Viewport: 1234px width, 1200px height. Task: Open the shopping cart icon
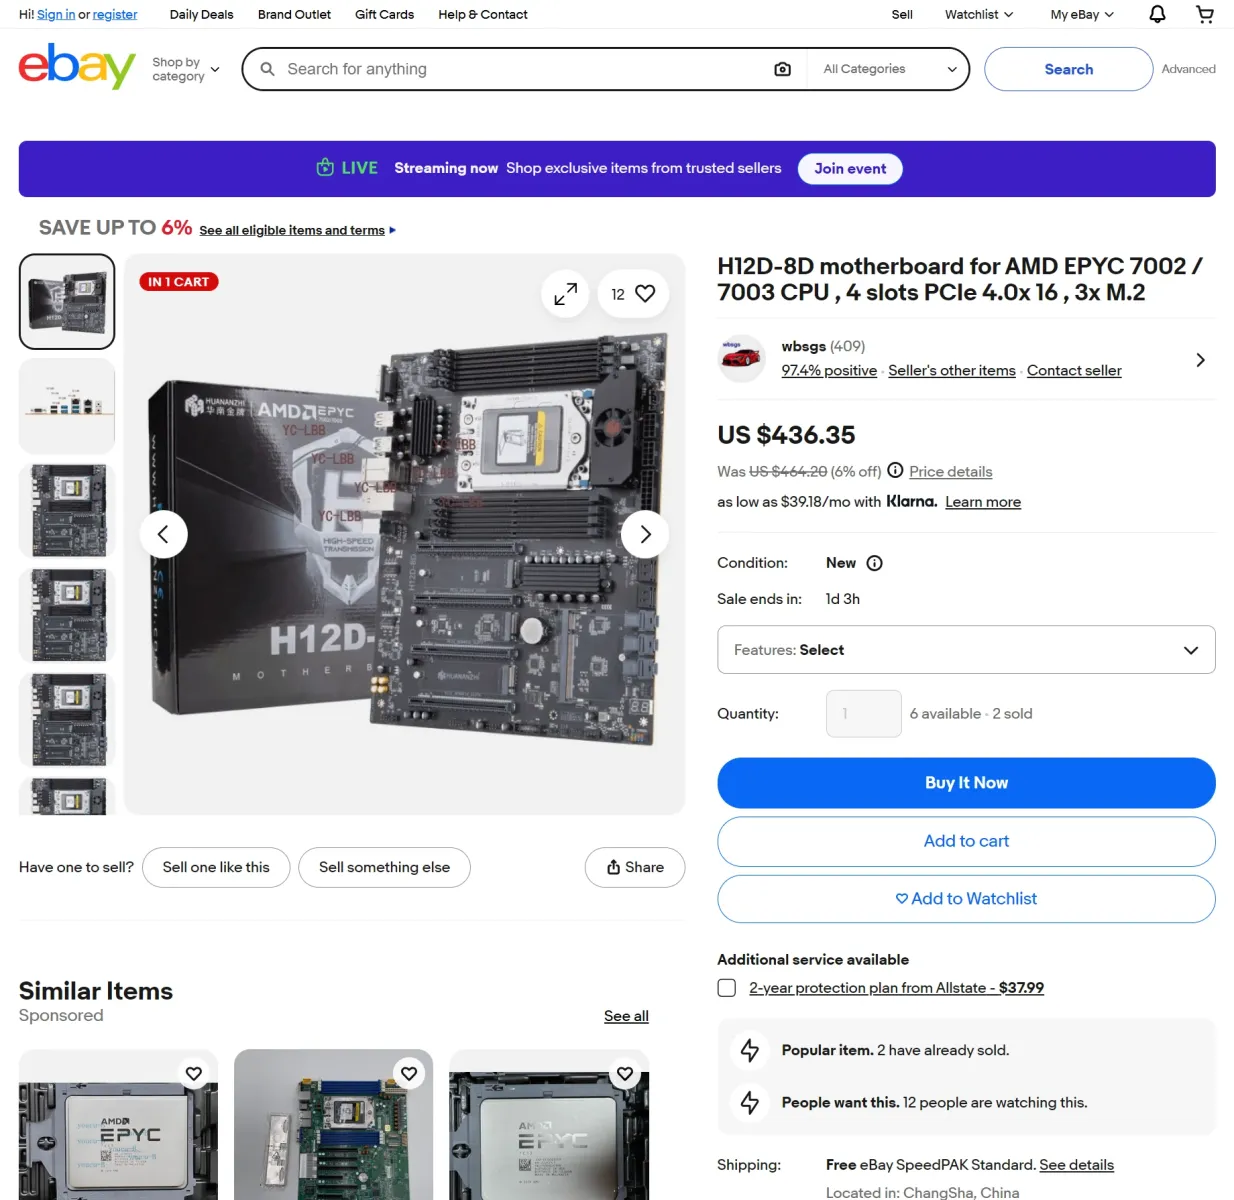pyautogui.click(x=1205, y=14)
